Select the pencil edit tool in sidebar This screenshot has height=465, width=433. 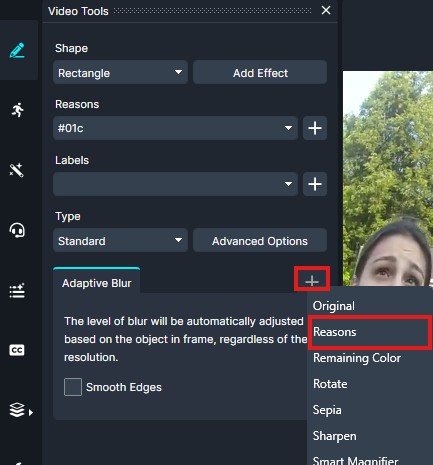17,50
